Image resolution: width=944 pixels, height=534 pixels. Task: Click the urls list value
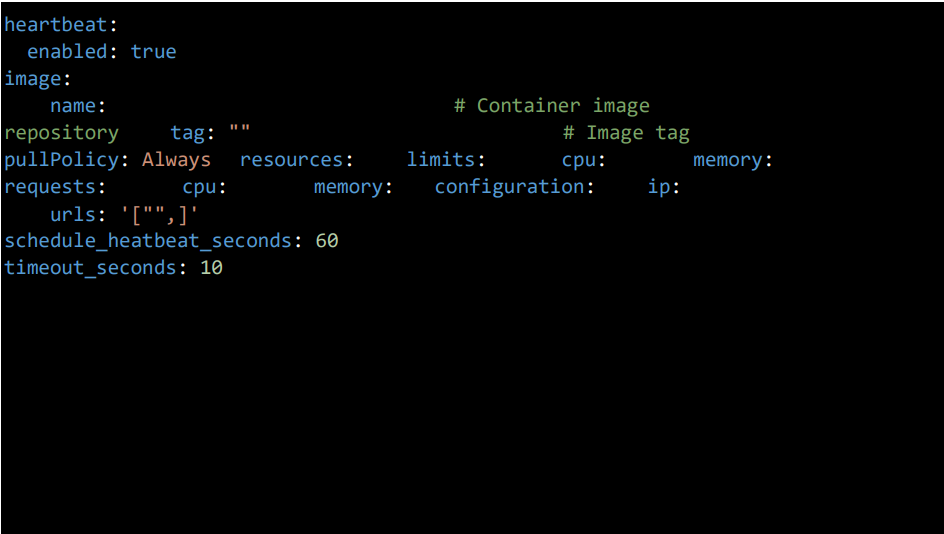160,214
